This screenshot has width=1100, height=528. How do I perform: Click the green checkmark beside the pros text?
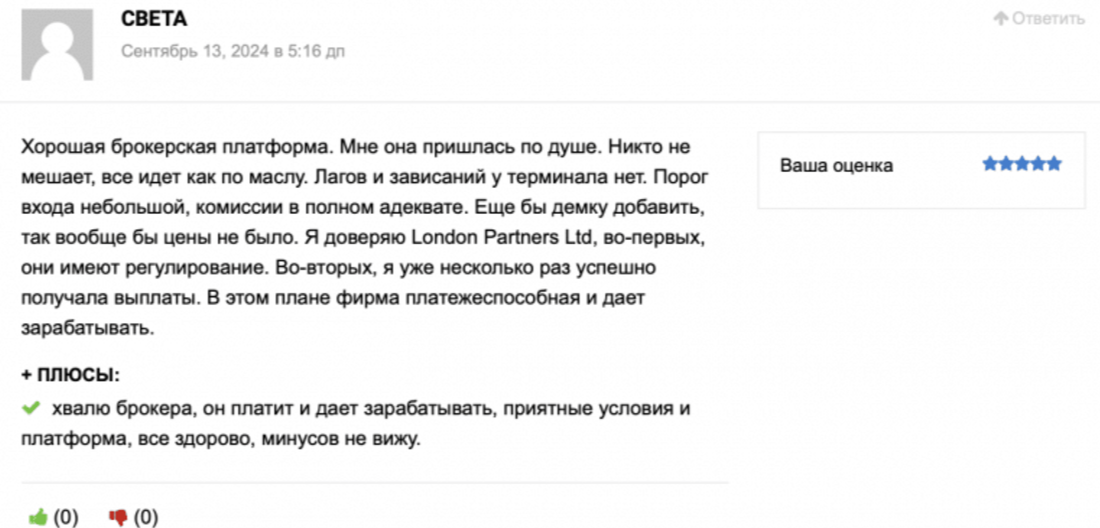30,408
